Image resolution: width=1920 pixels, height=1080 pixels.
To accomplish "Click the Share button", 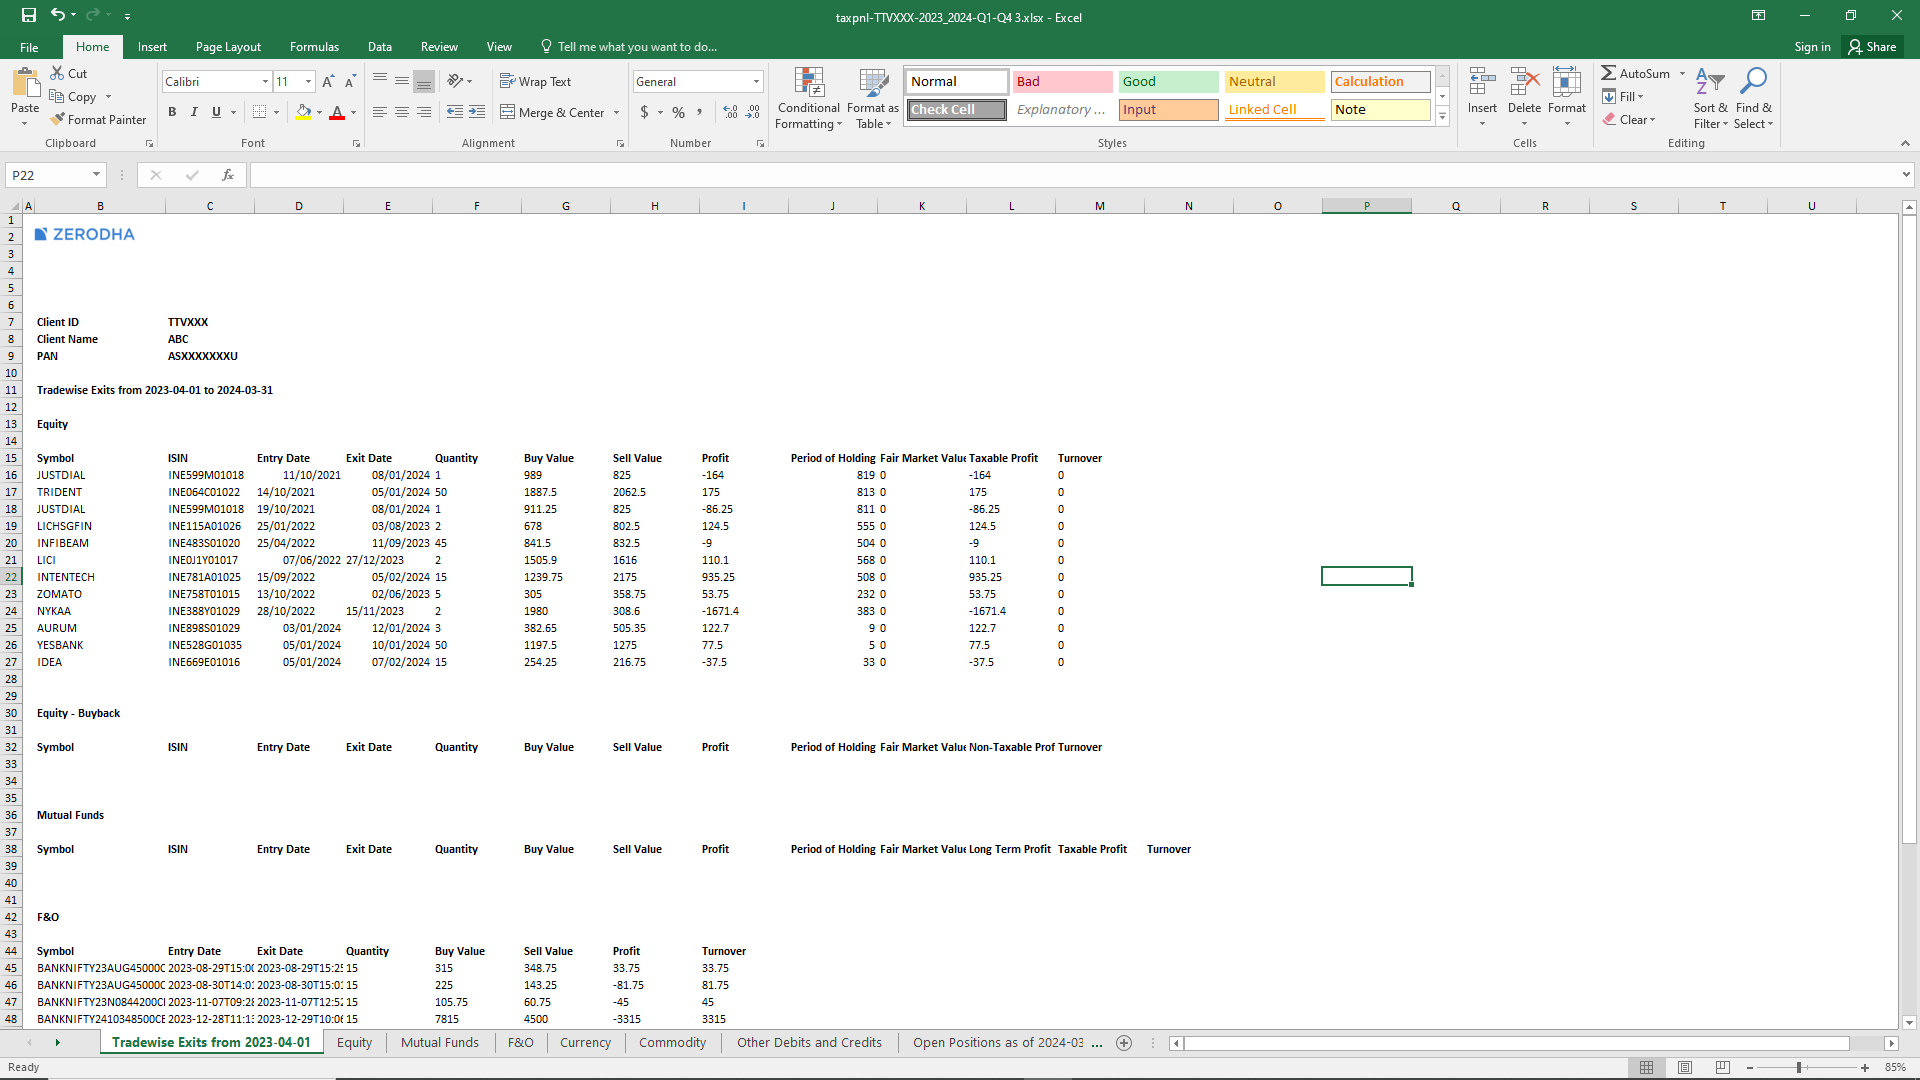I will (x=1873, y=47).
